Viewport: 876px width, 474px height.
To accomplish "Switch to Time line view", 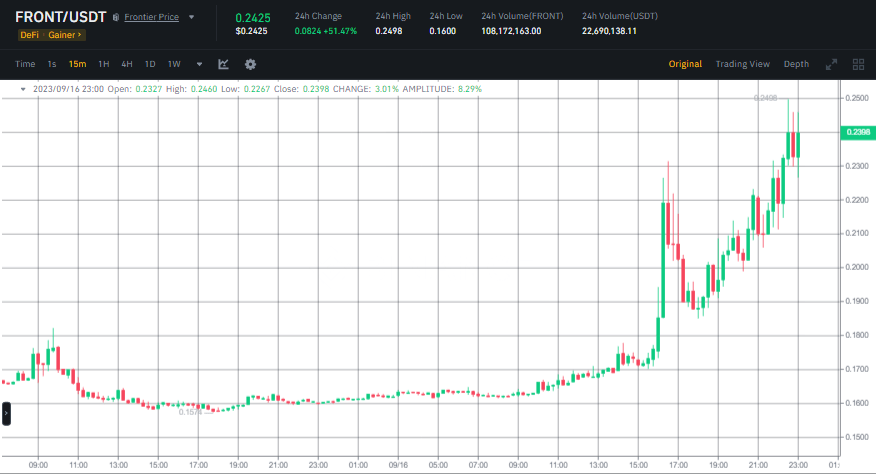I will coord(25,64).
